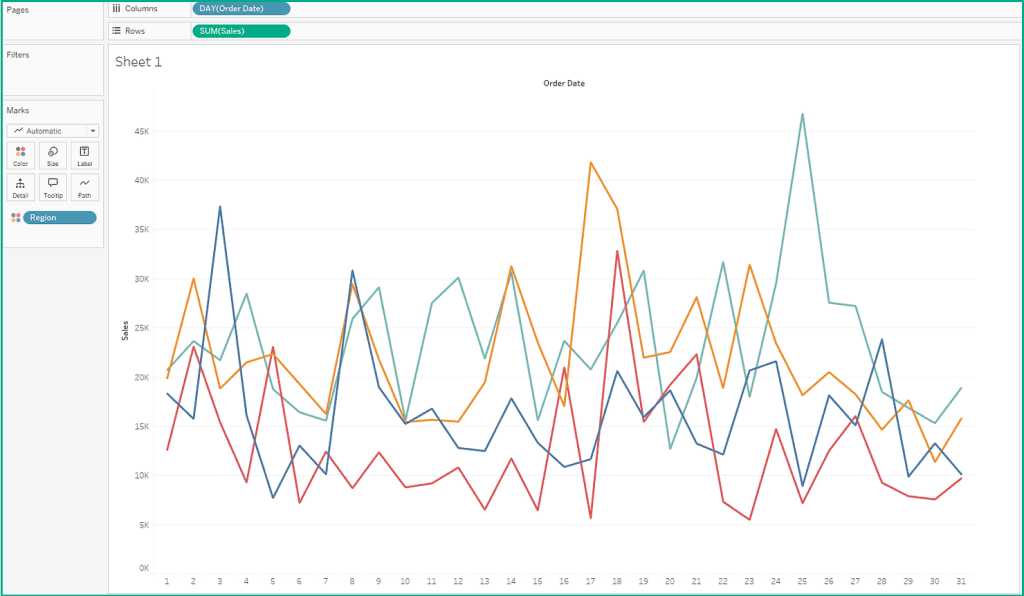Select the Region pill in Marks

pyautogui.click(x=60, y=218)
